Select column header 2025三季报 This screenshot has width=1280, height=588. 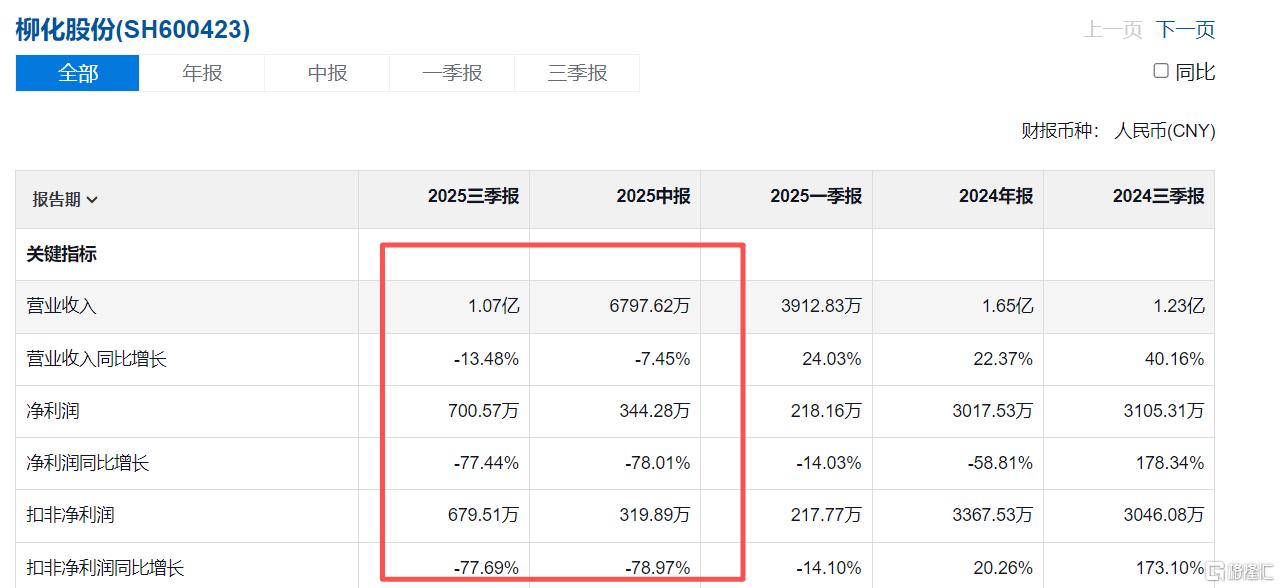pyautogui.click(x=474, y=197)
